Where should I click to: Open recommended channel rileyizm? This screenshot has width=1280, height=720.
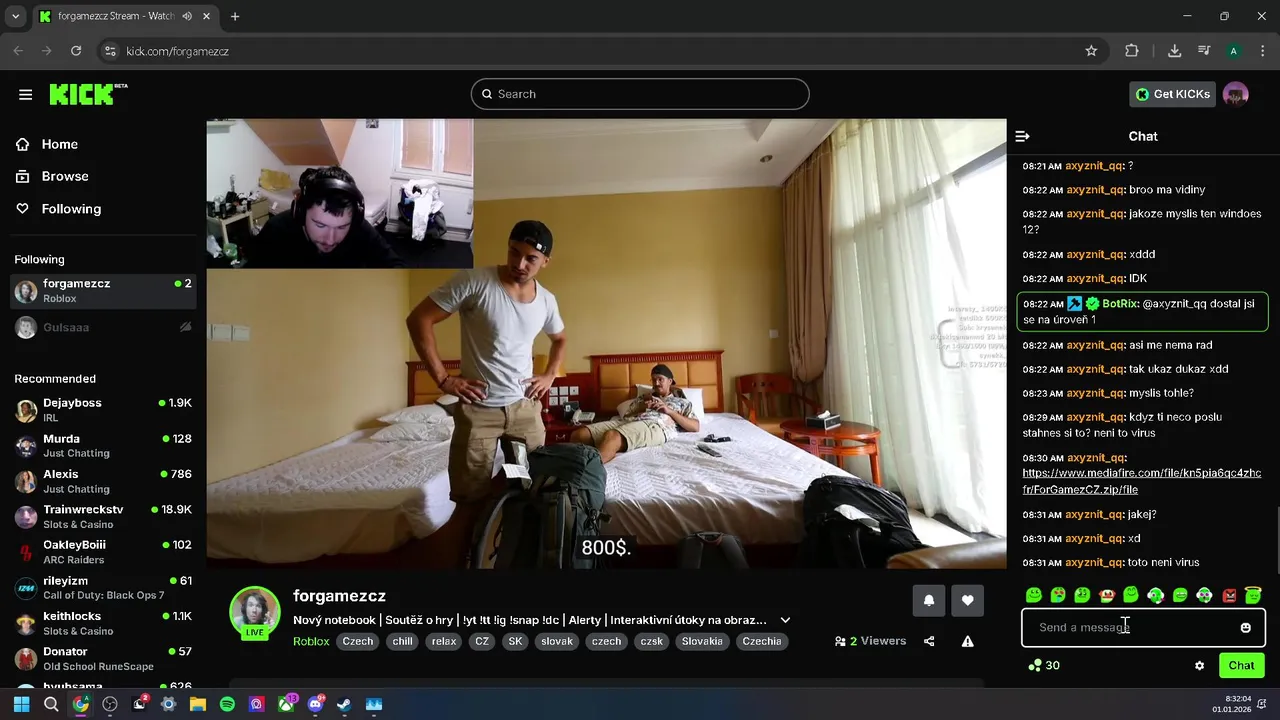[x=103, y=588]
